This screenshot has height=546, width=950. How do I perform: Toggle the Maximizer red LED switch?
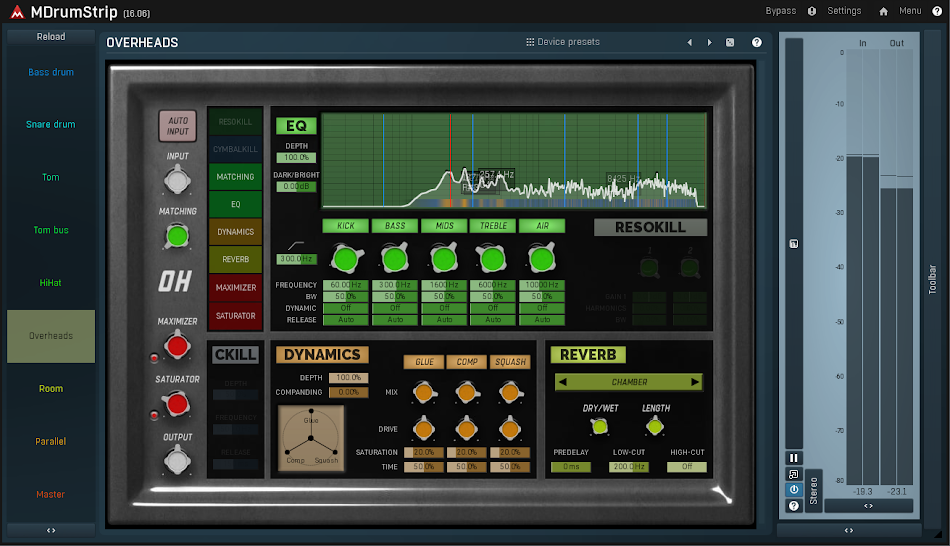pyautogui.click(x=154, y=358)
